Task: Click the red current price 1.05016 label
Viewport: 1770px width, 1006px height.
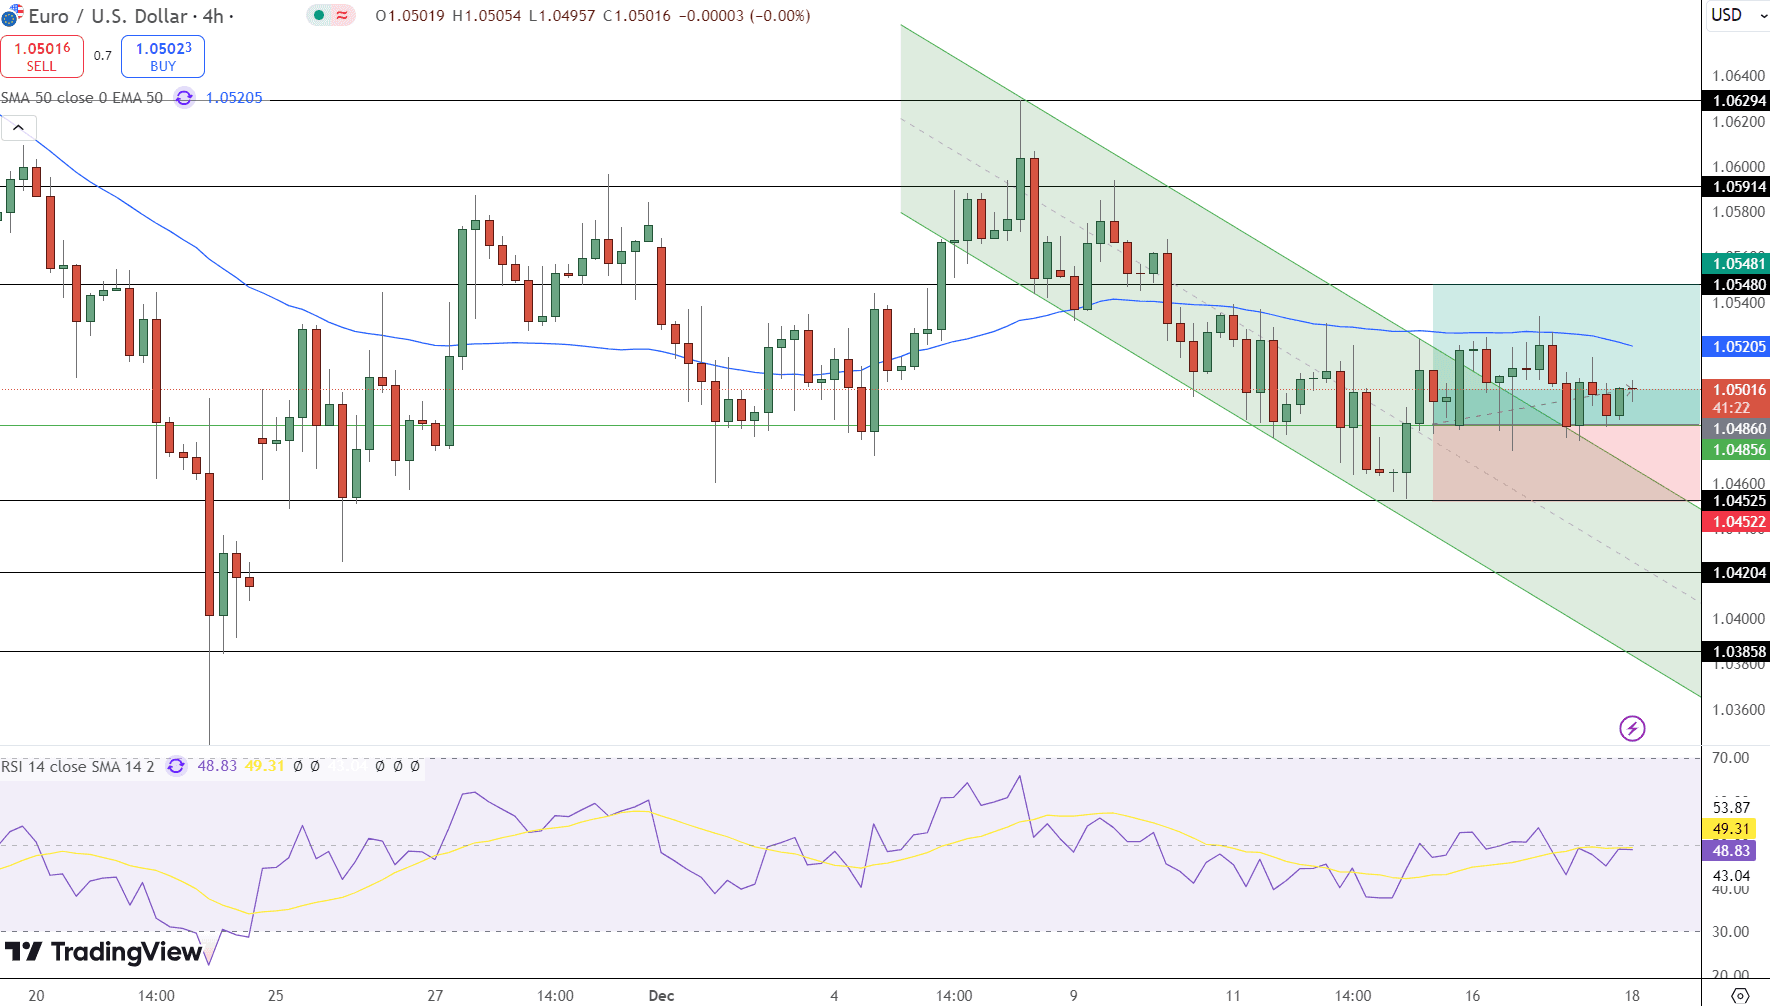Action: [x=1736, y=390]
